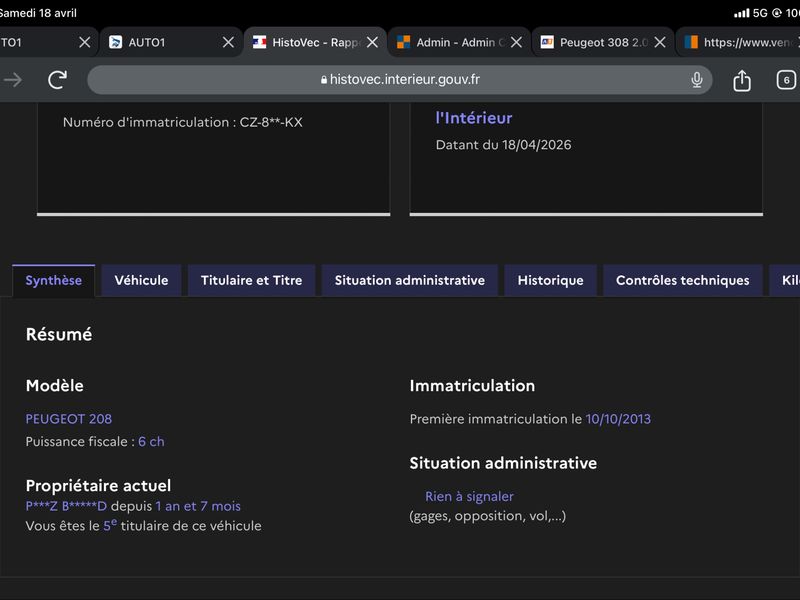The height and width of the screenshot is (600, 800).
Task: Click the Rien à signaler status text
Action: 469,496
